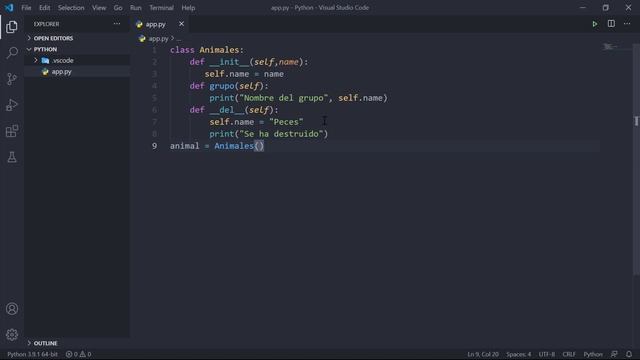640x360 pixels.
Task: Open notifications bell in status bar
Action: (629, 354)
